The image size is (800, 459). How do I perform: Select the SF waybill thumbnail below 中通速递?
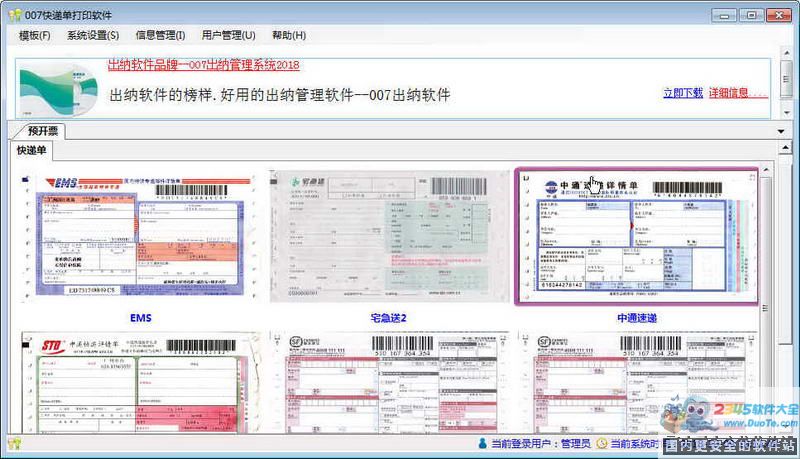click(x=637, y=383)
